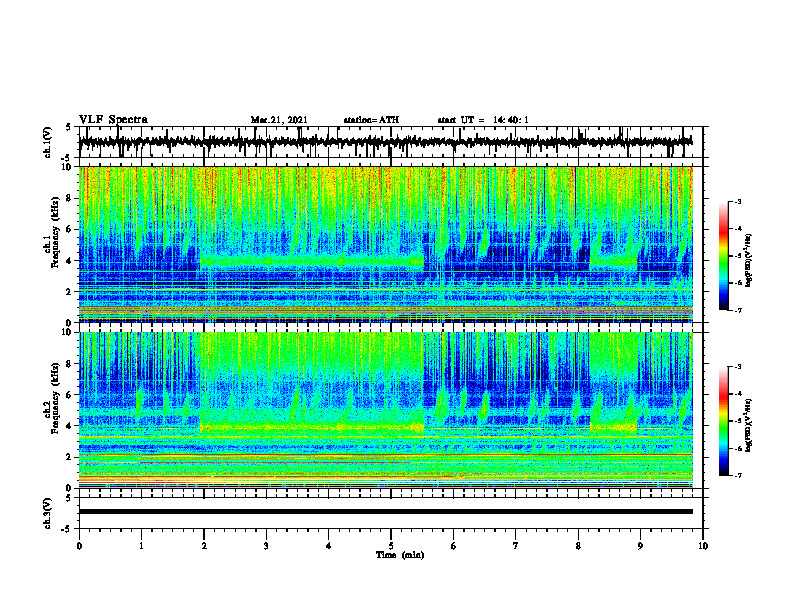Select the log(PSD) label beside lower colorbar
Screen dimensions: 792x612
coord(748,425)
